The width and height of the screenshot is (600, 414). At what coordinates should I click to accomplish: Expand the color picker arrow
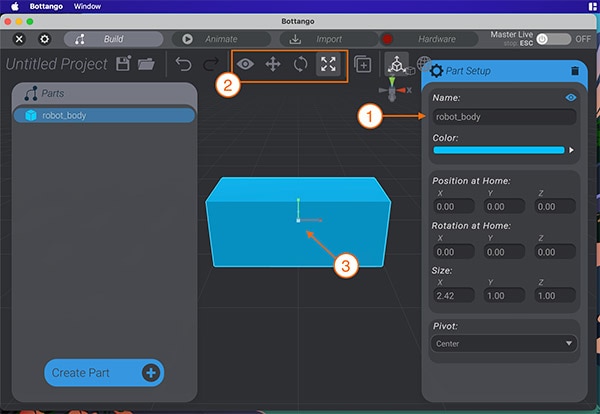click(572, 150)
